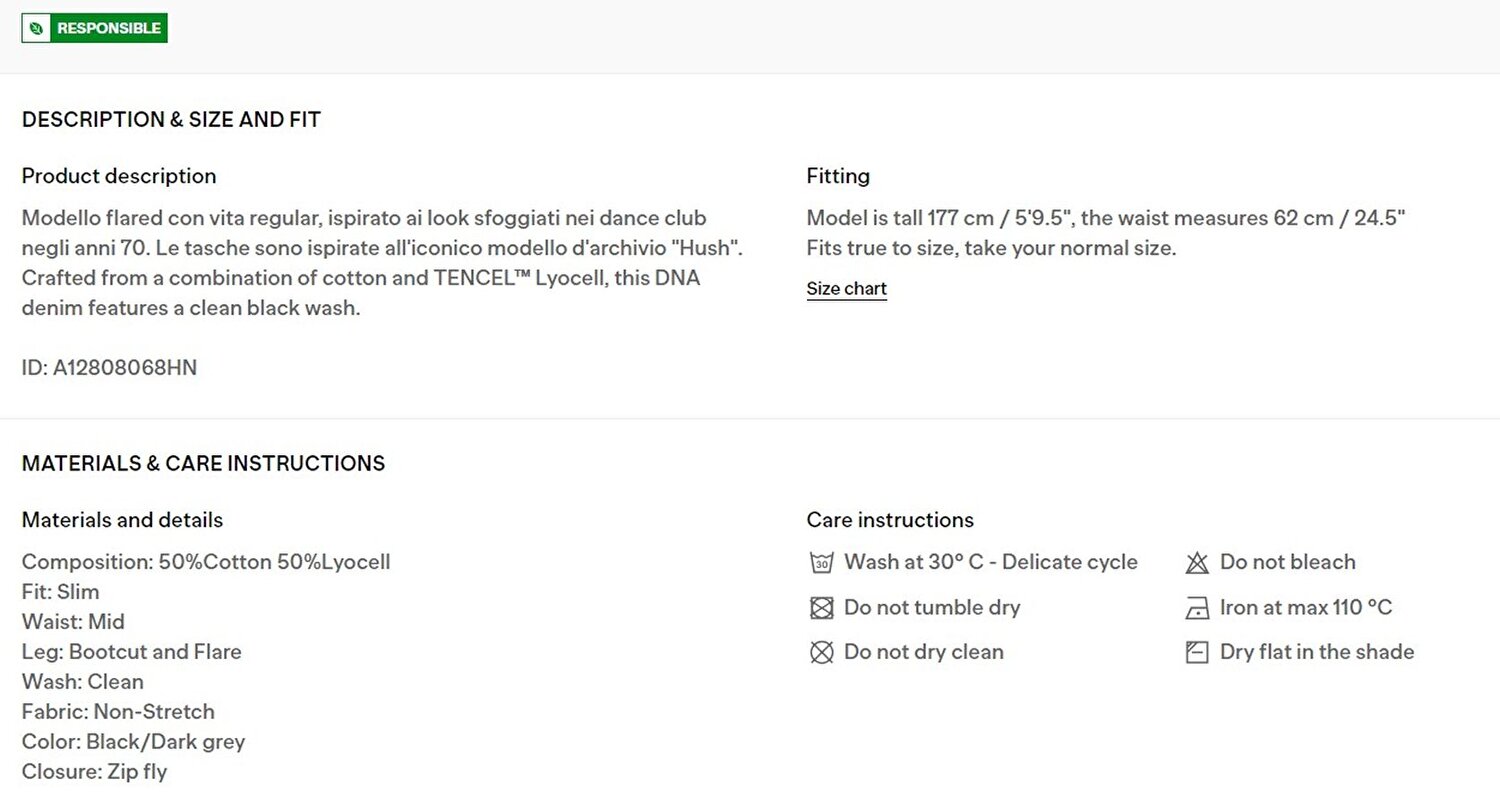Click the Description & Size and Fit heading
The height and width of the screenshot is (805, 1500).
point(171,120)
